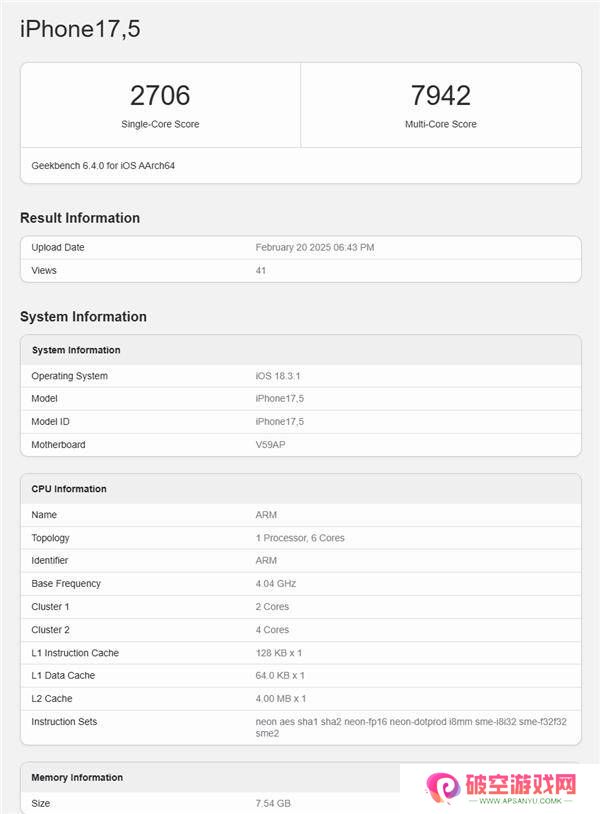Click the L1 Instruction Cache label
Viewport: 600px width, 814px height.
tap(75, 653)
